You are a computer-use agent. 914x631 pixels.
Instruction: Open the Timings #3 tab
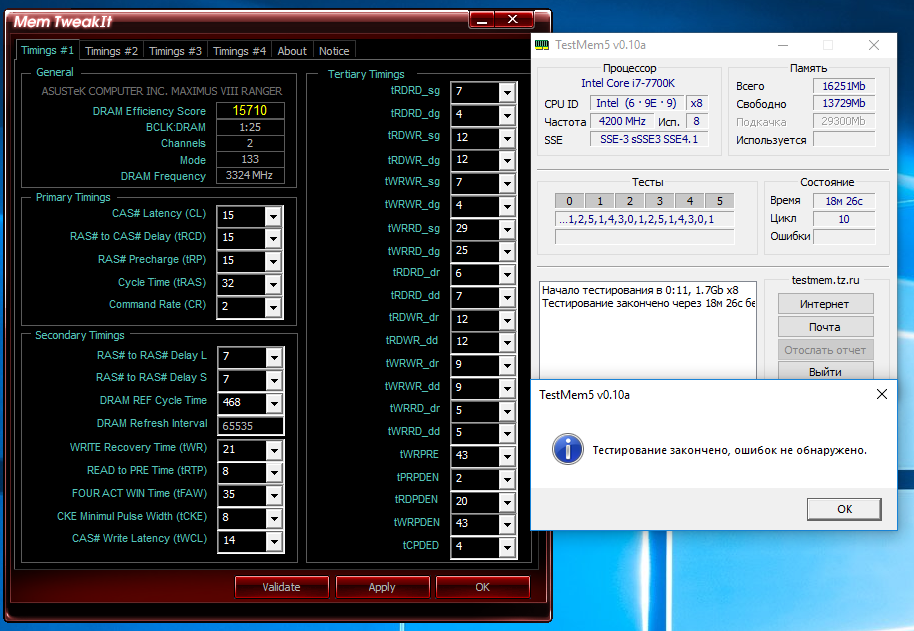tap(175, 51)
